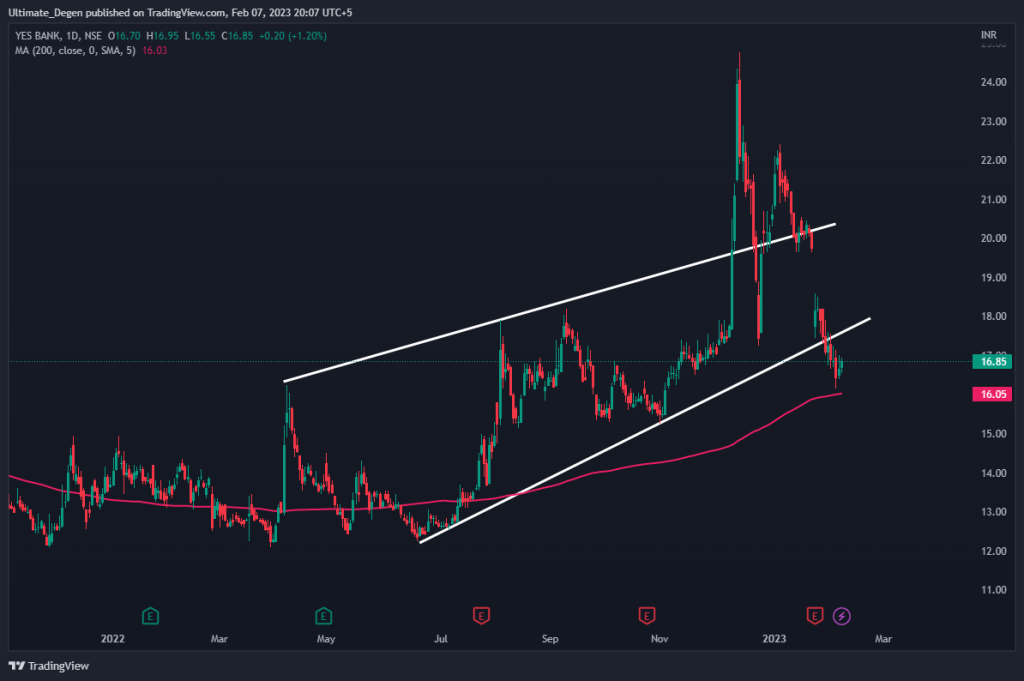Click the INR currency label
Screen dimensions: 1024x681
point(989,35)
